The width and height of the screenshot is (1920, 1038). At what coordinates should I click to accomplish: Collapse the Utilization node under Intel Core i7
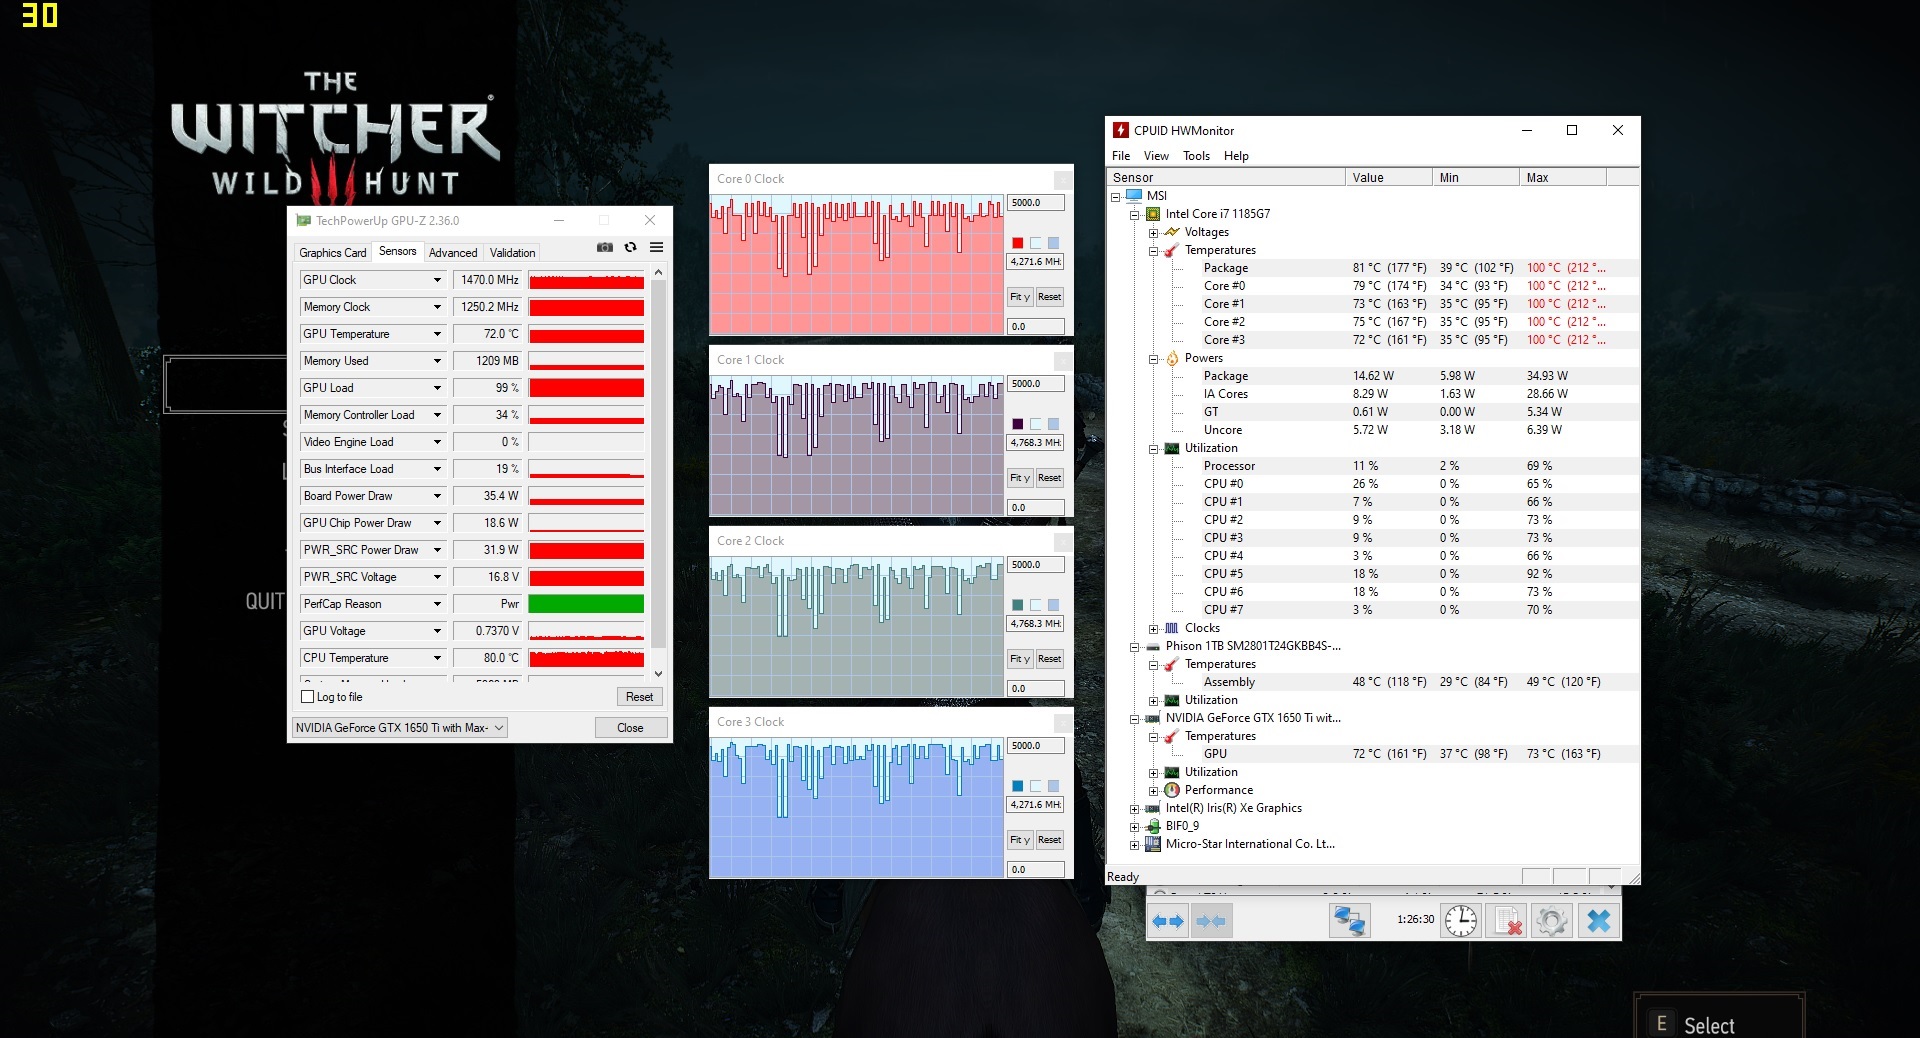(1153, 449)
